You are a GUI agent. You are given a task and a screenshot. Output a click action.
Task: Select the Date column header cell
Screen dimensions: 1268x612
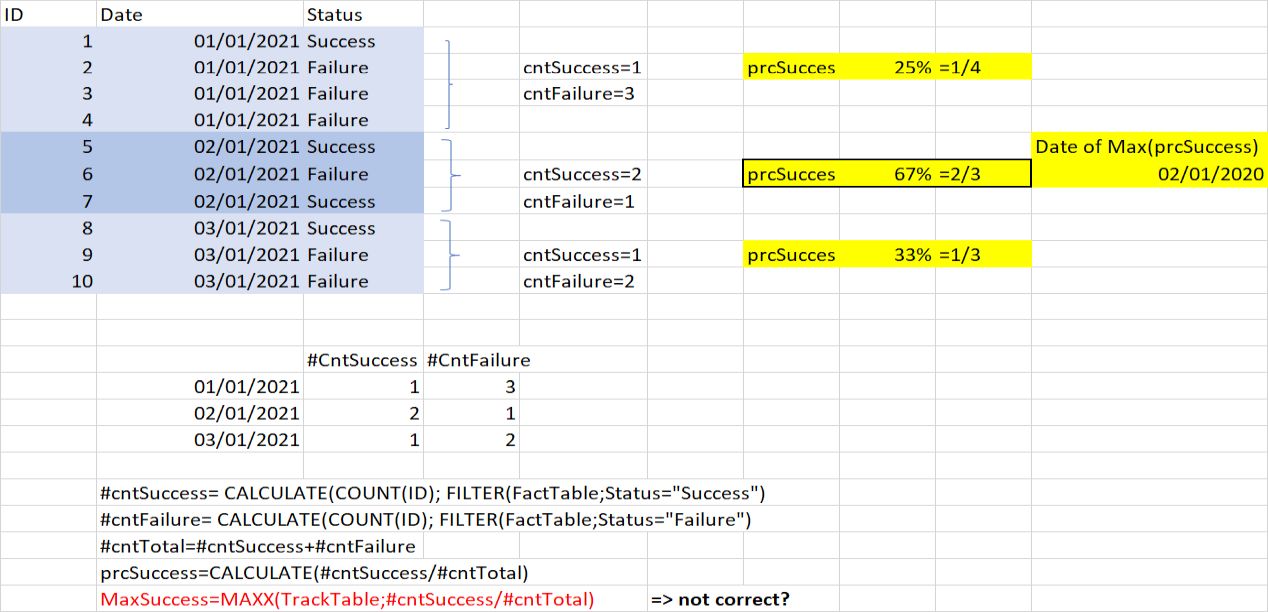[200, 14]
